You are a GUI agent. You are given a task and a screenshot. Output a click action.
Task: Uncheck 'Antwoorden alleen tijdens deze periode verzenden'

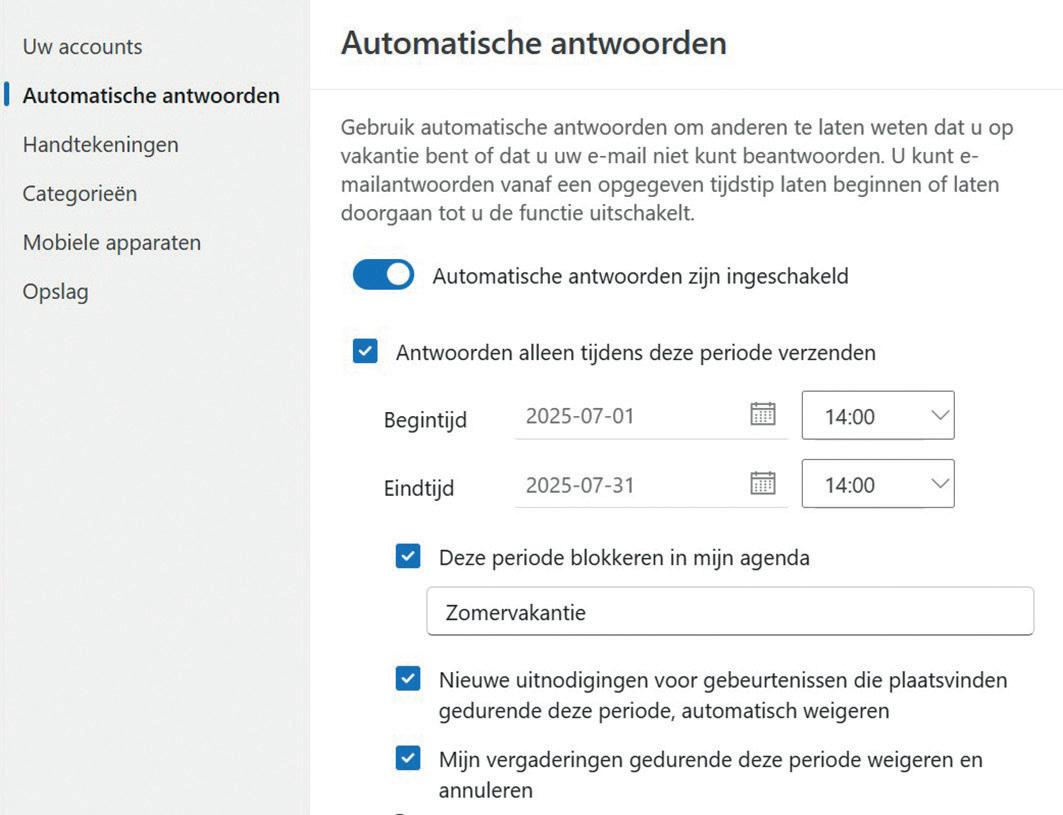(366, 352)
